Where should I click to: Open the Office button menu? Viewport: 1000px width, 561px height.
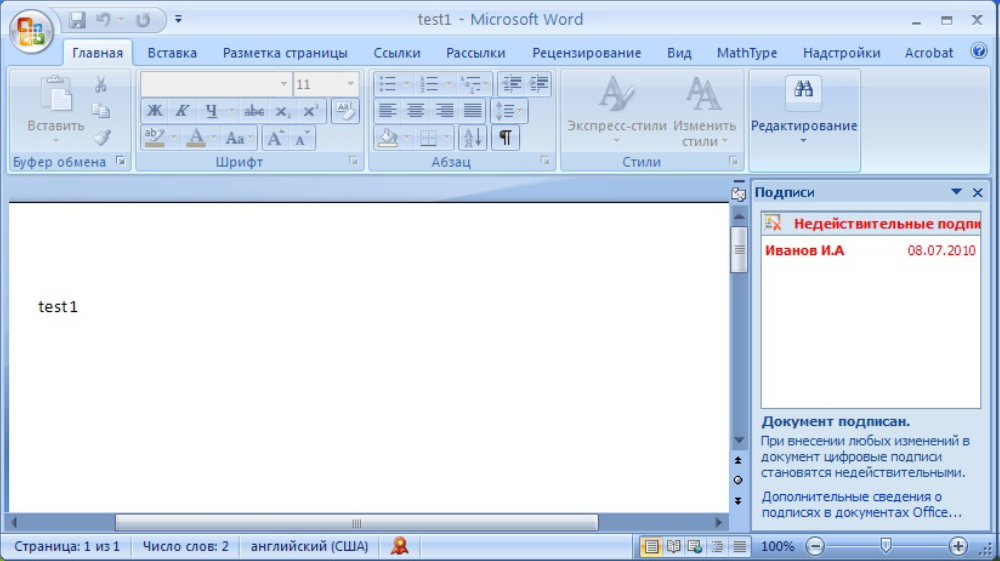[31, 31]
